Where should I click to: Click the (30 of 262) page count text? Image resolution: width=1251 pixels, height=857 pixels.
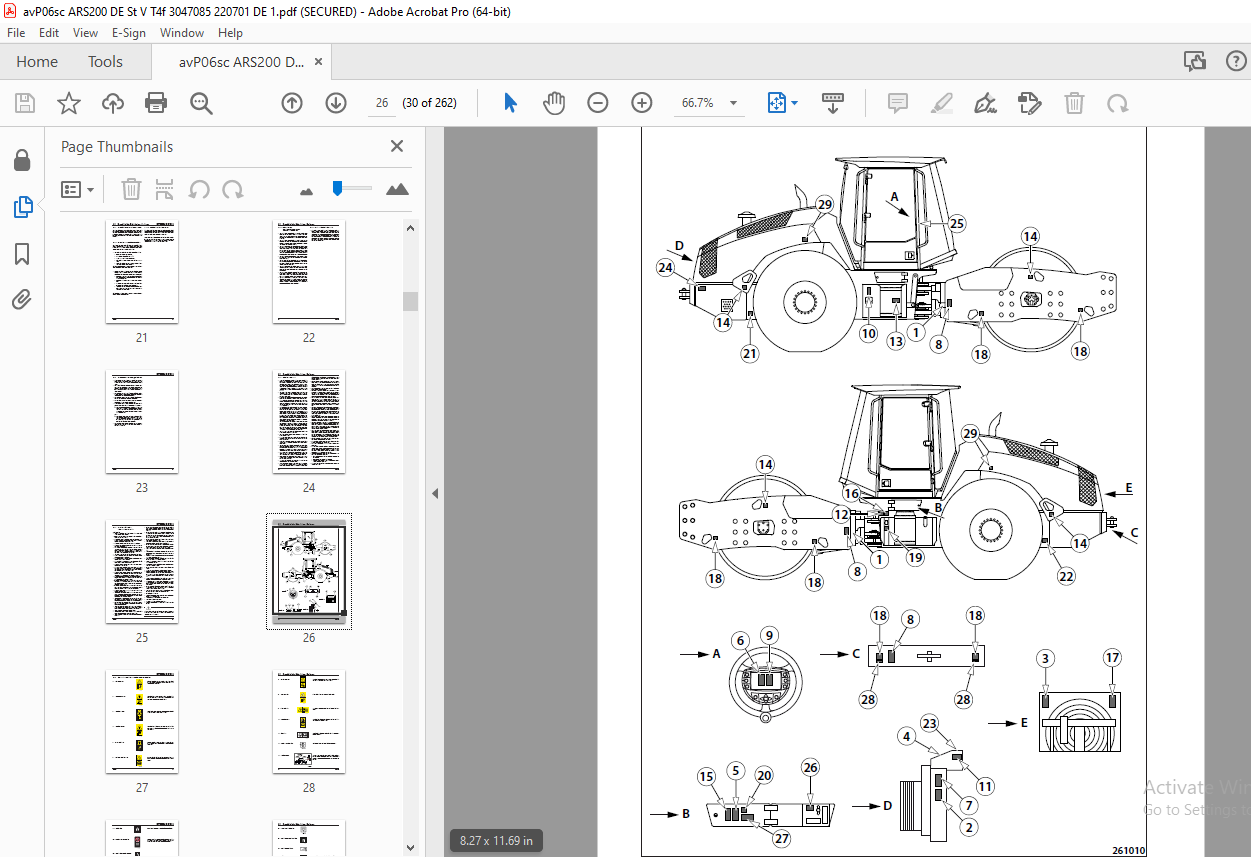pos(429,103)
